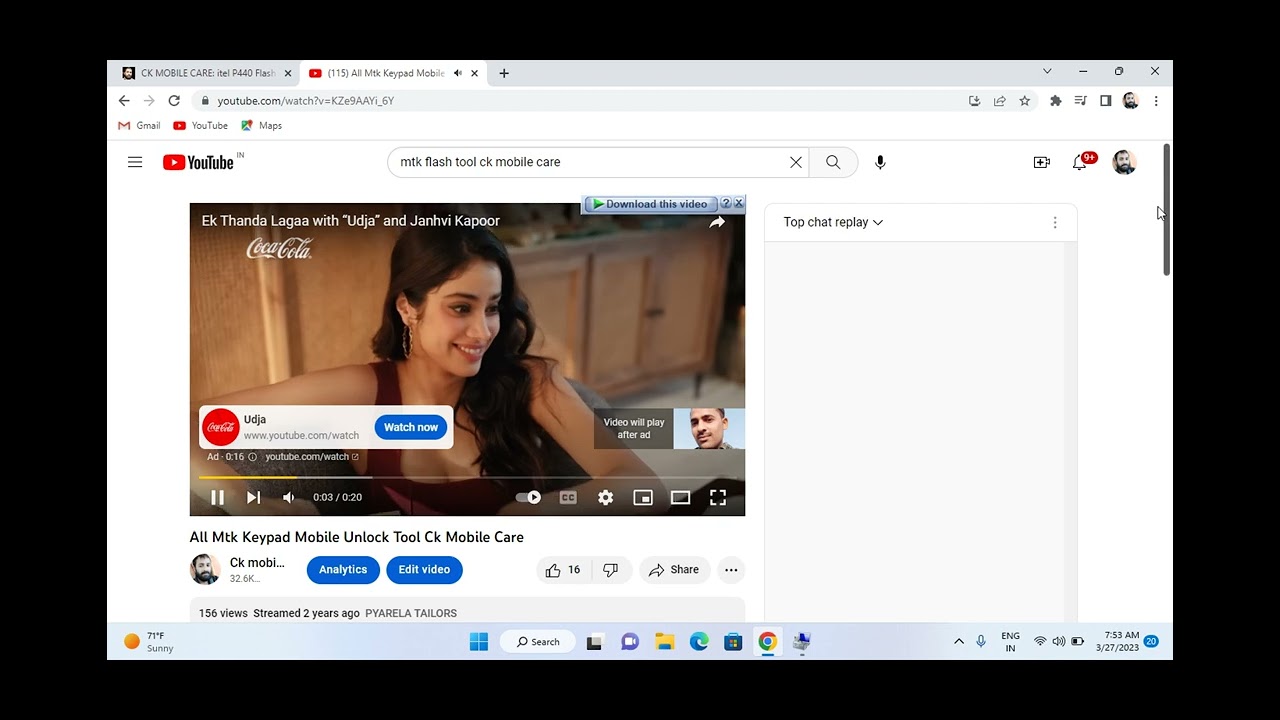Go to YouTube home logo
1280x720 pixels.
click(x=198, y=162)
